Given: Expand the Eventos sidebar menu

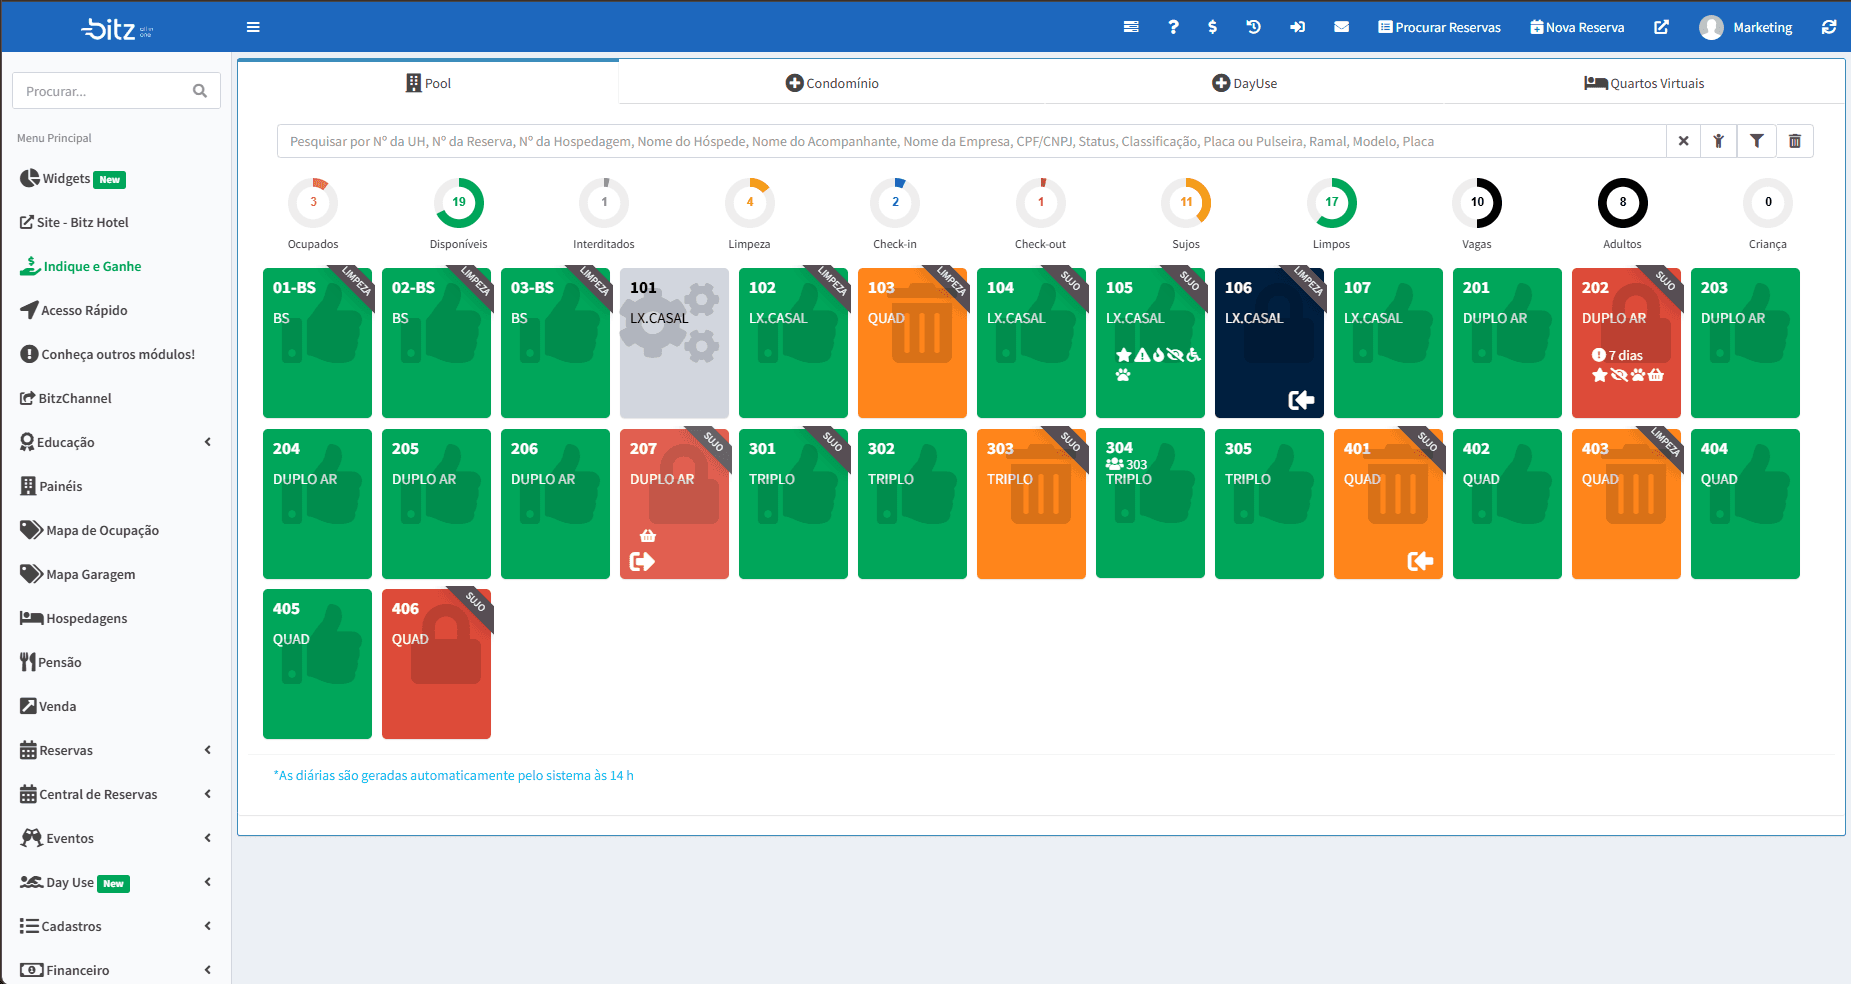Looking at the screenshot, I should click(x=116, y=838).
